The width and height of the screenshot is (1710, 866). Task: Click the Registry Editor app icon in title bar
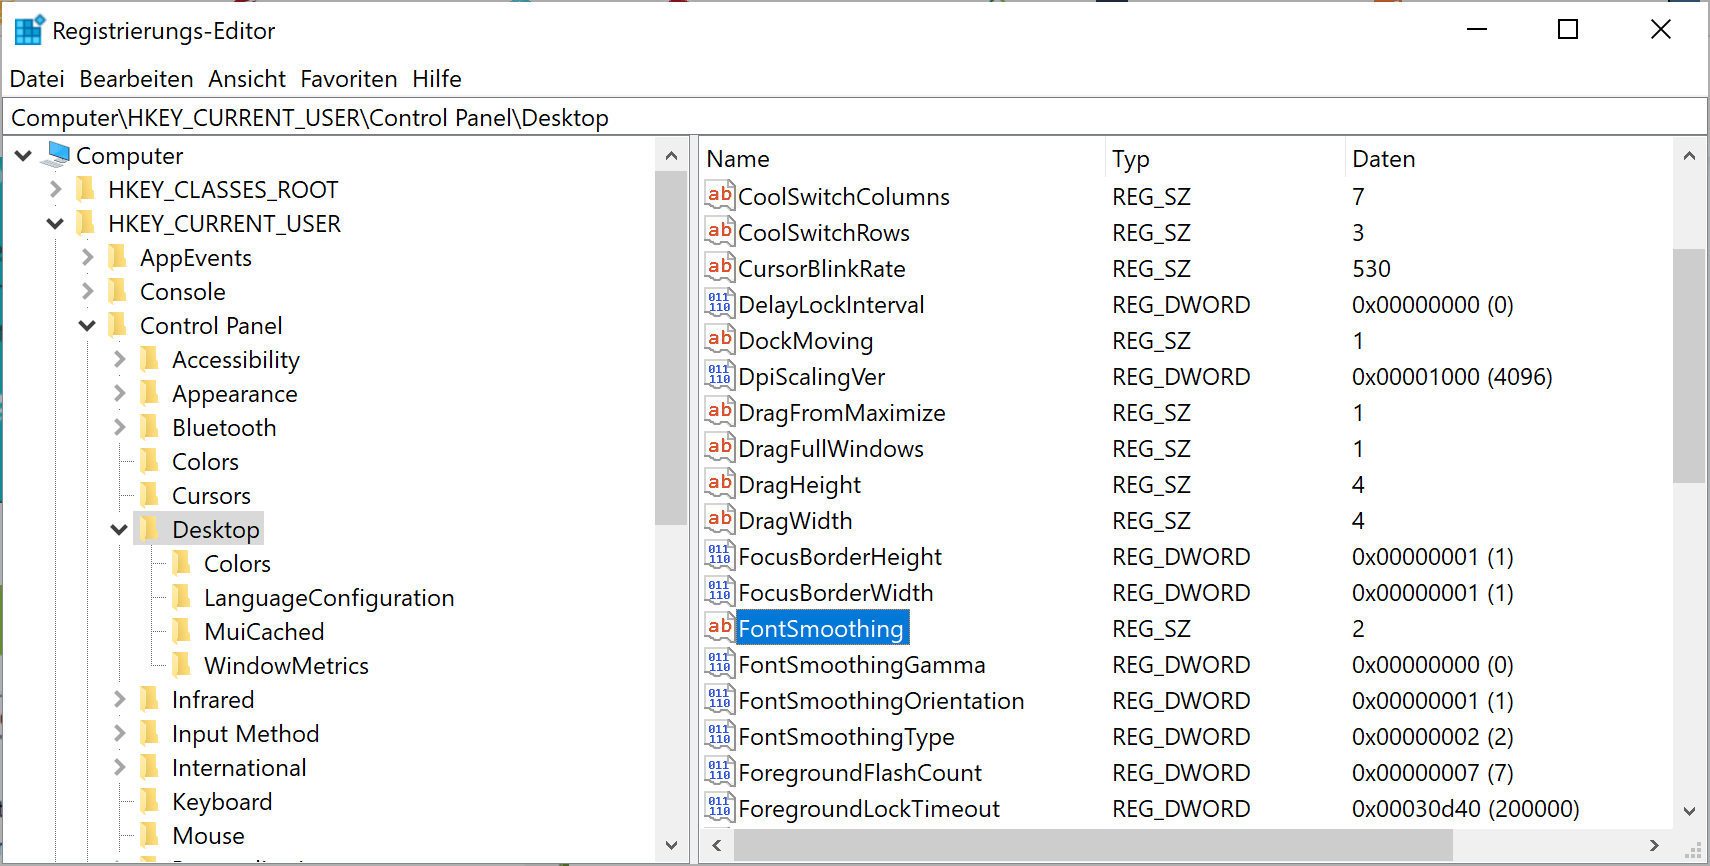coord(29,30)
